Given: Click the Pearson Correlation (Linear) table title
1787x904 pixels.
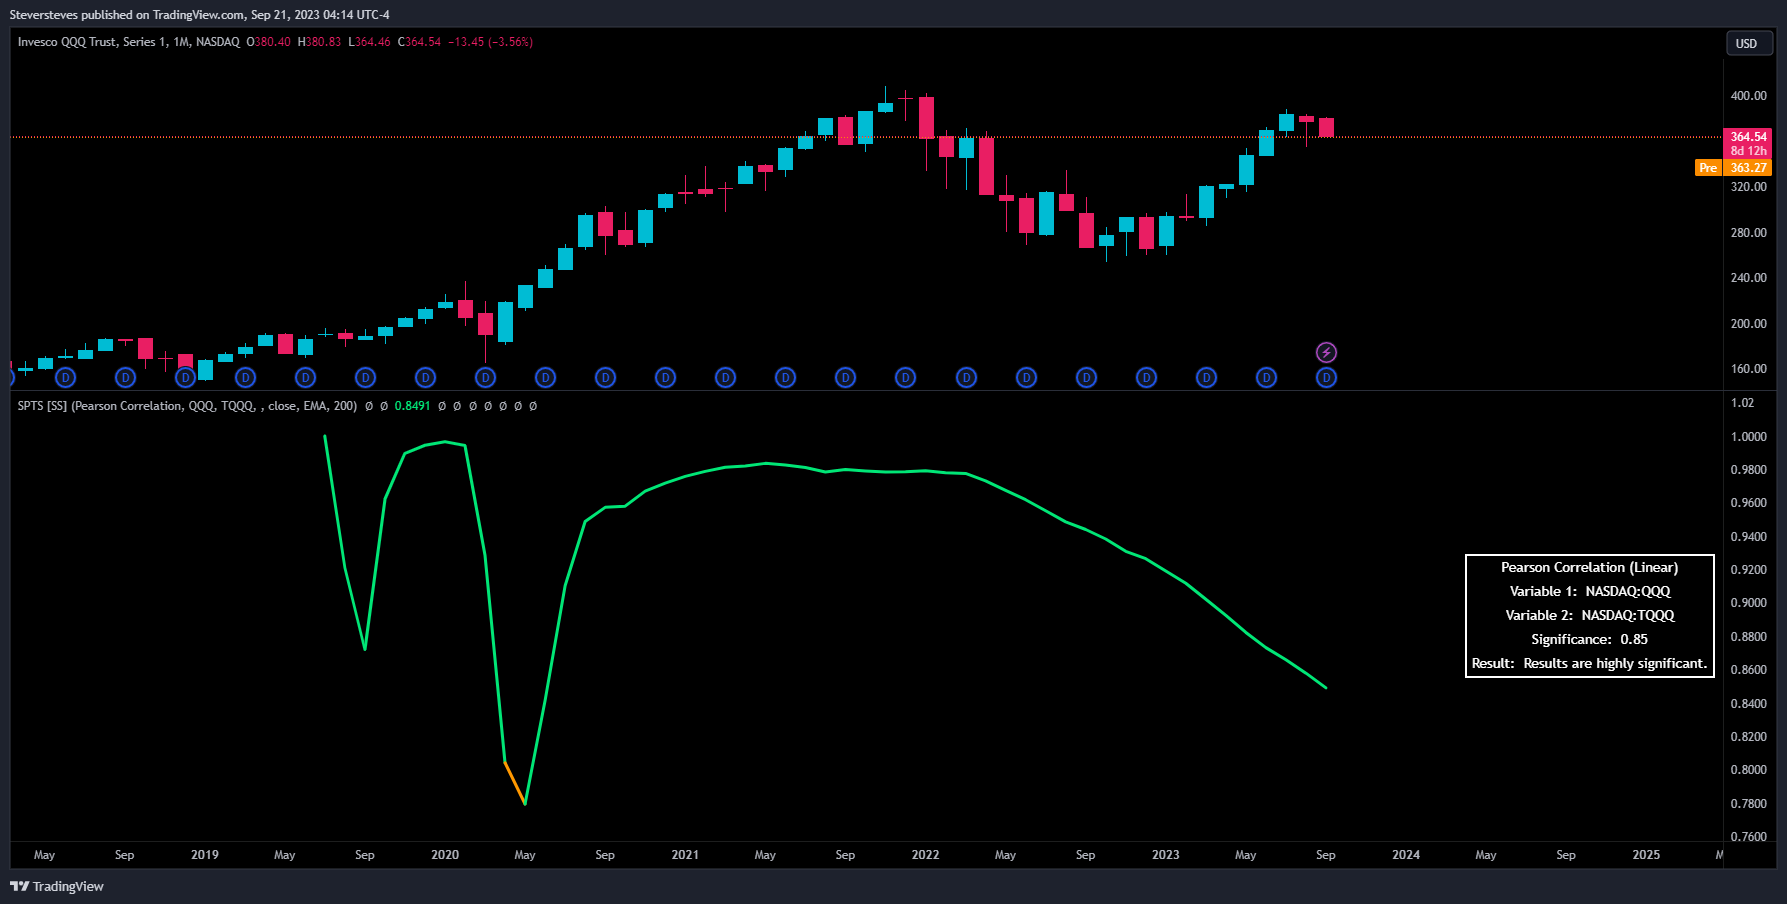Looking at the screenshot, I should (1589, 567).
